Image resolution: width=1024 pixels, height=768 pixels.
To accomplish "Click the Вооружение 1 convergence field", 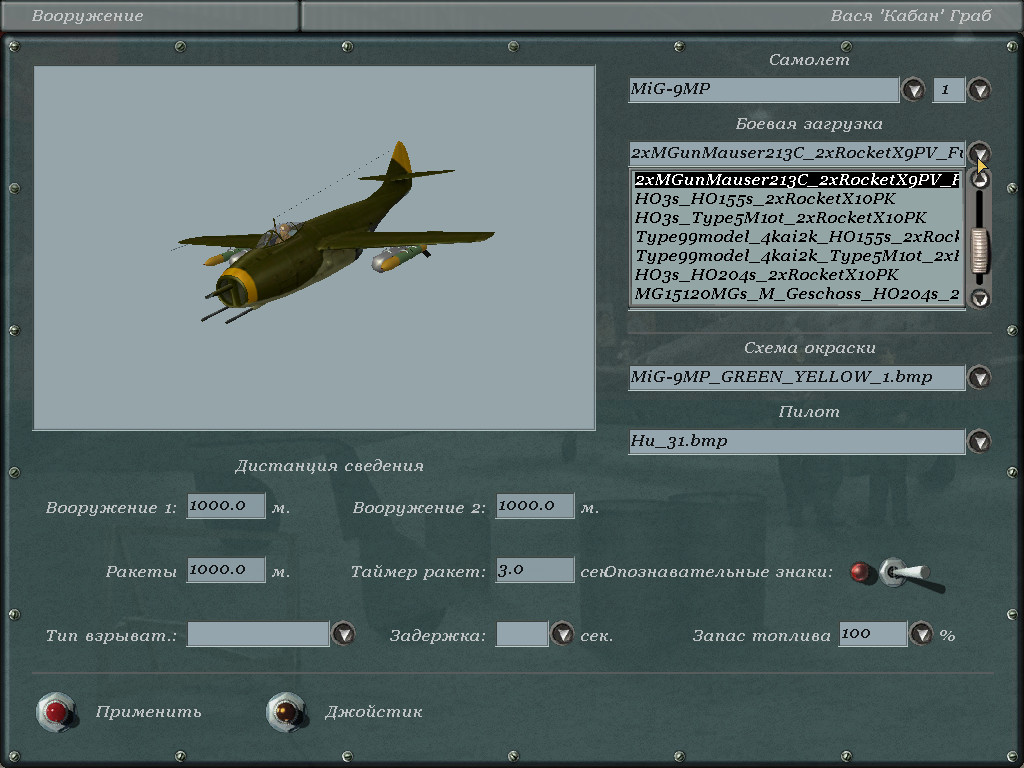I will pos(226,506).
